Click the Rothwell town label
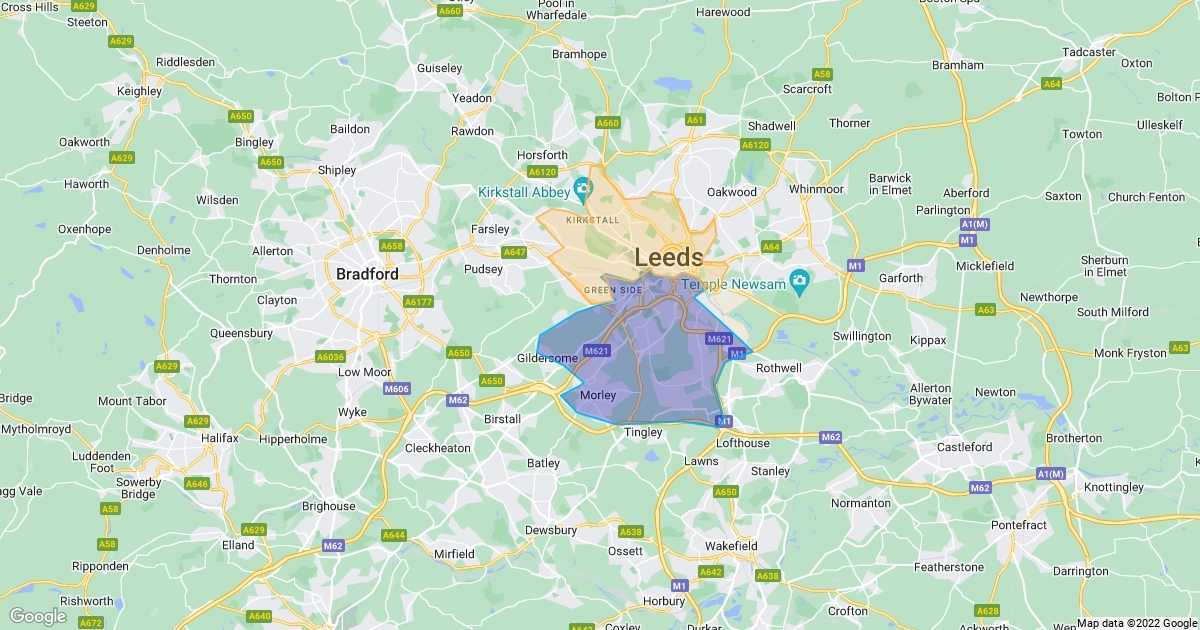1200x630 pixels. pos(779,368)
